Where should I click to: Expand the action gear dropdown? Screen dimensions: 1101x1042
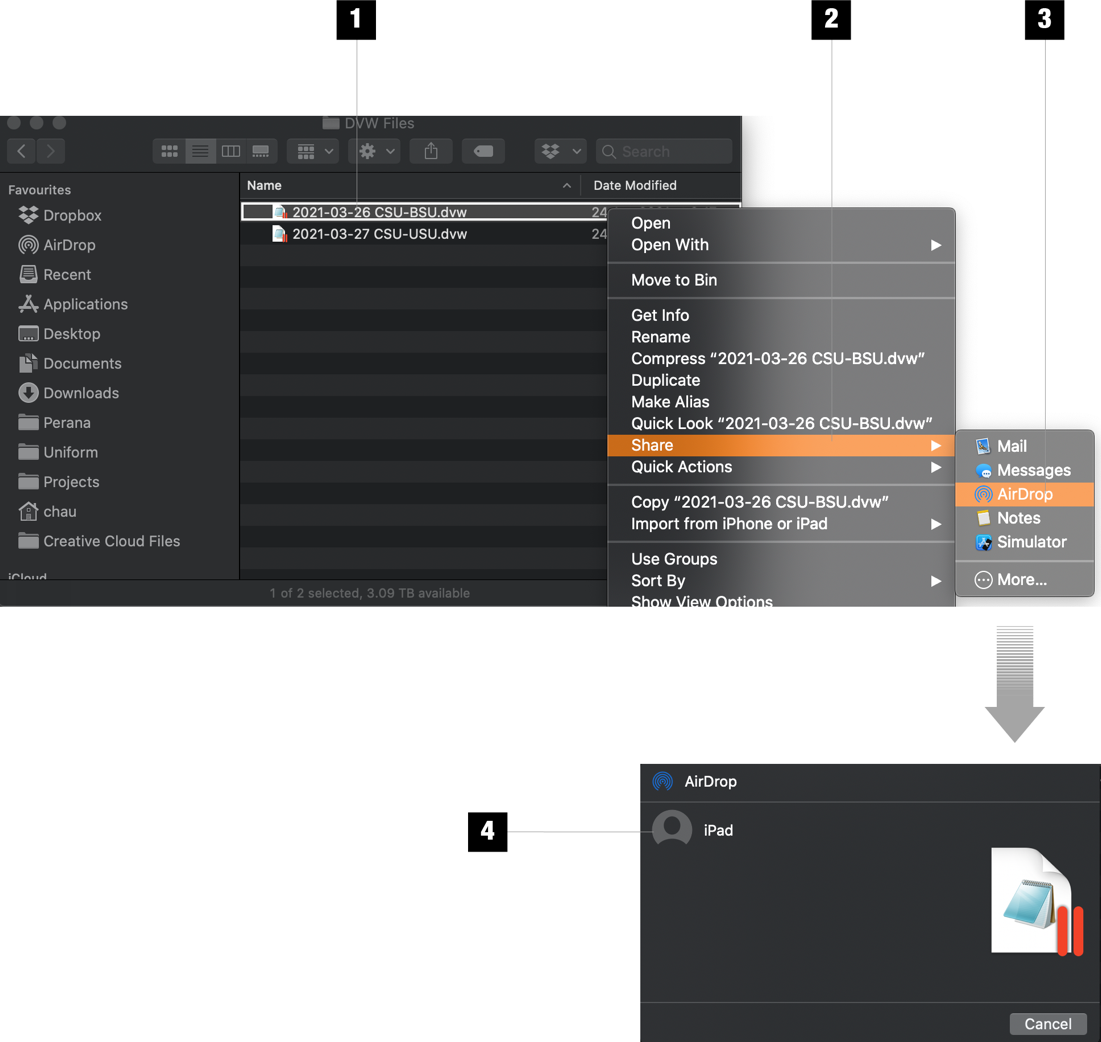(x=375, y=150)
